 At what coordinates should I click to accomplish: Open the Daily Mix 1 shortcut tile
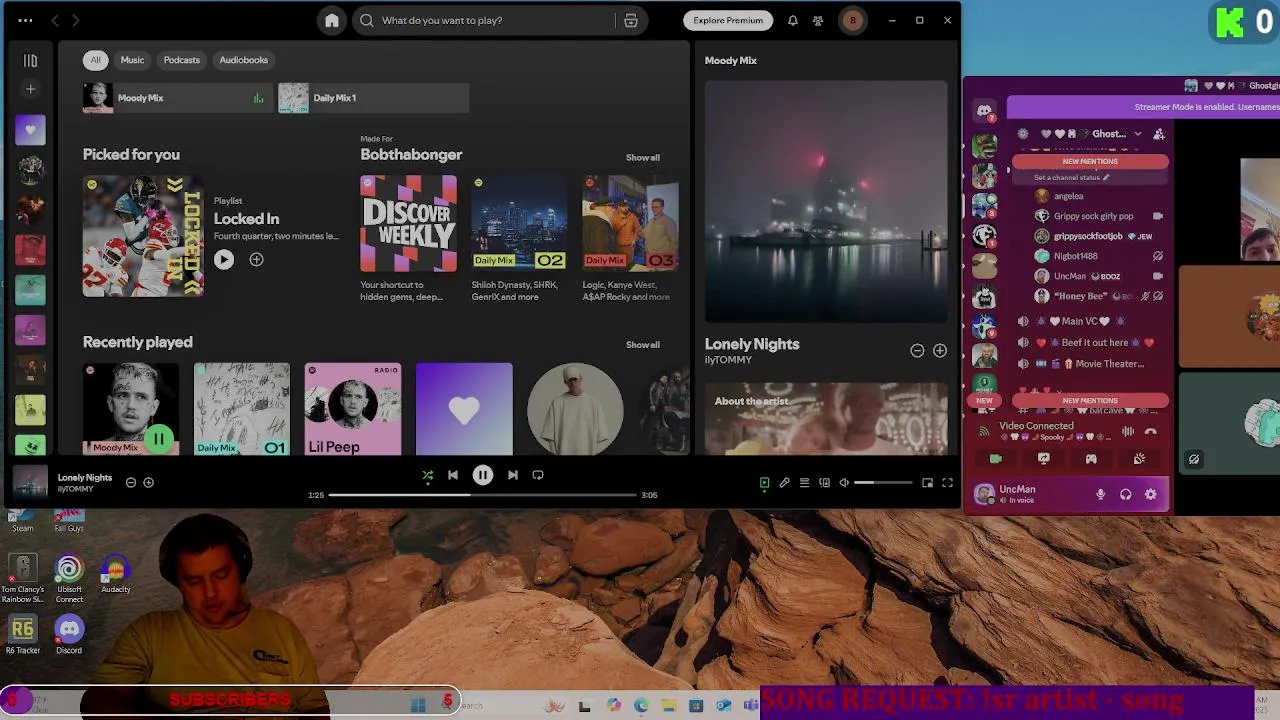pyautogui.click(x=373, y=98)
